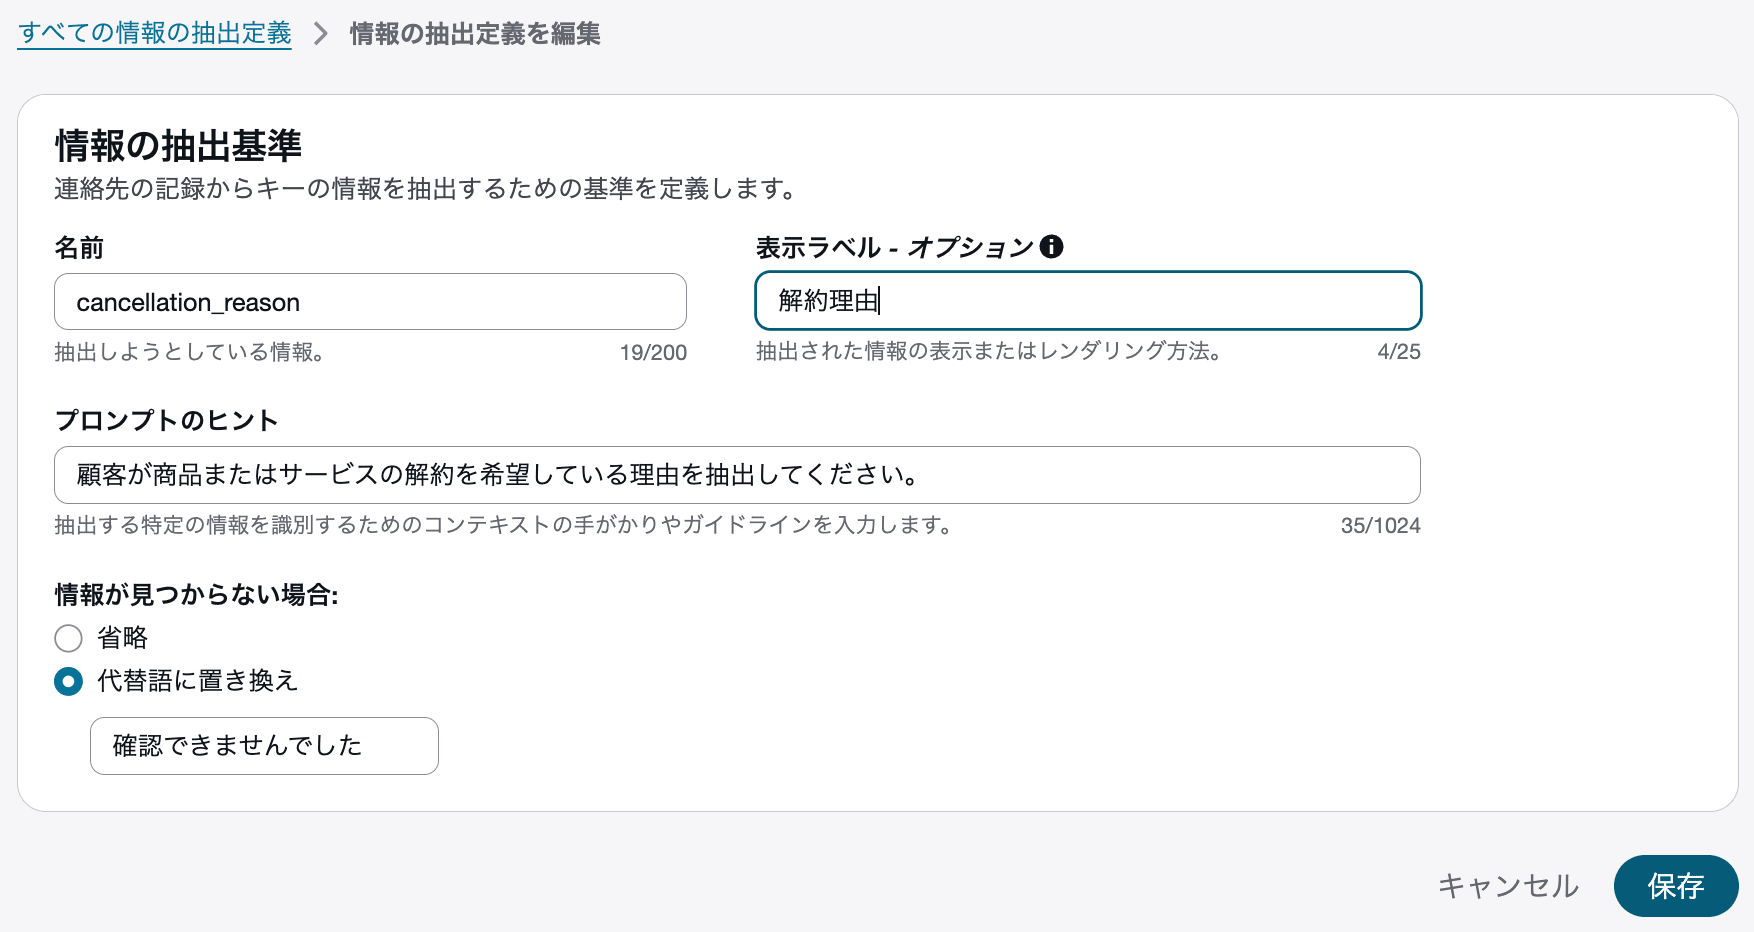Image resolution: width=1754 pixels, height=932 pixels.
Task: Select the 省略 radio button
Action: 68,638
